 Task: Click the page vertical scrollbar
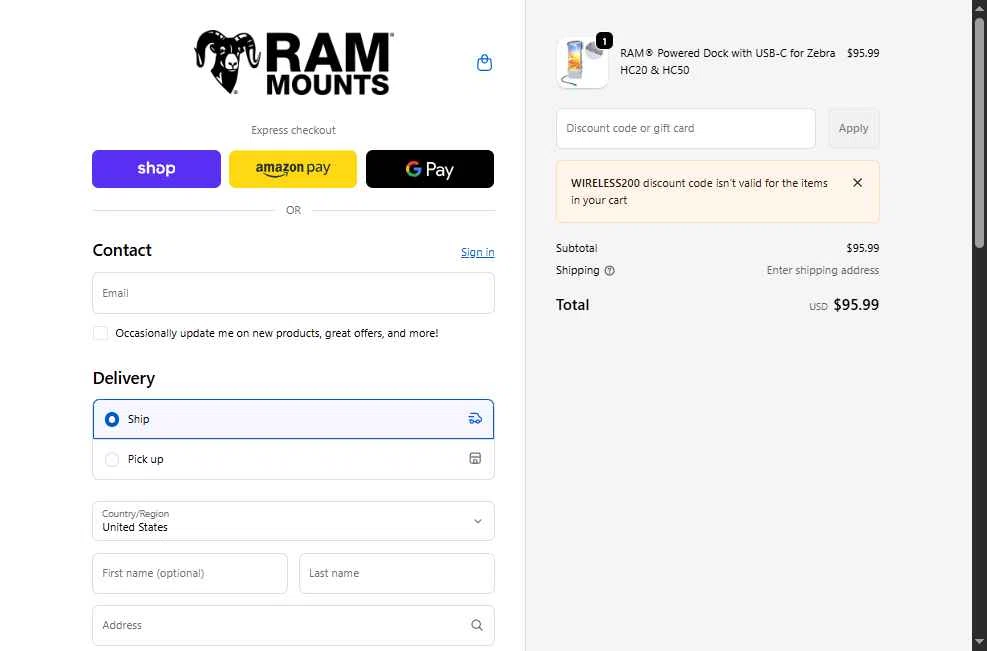point(979,133)
